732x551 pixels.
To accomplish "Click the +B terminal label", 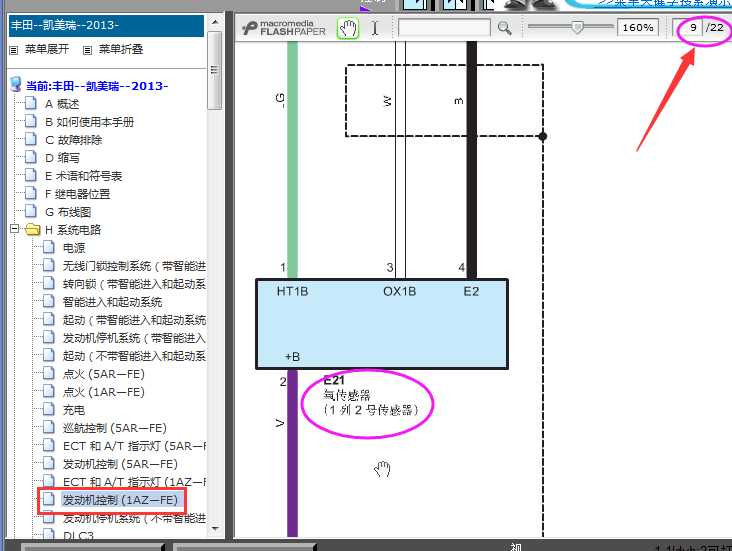I will pos(292,357).
